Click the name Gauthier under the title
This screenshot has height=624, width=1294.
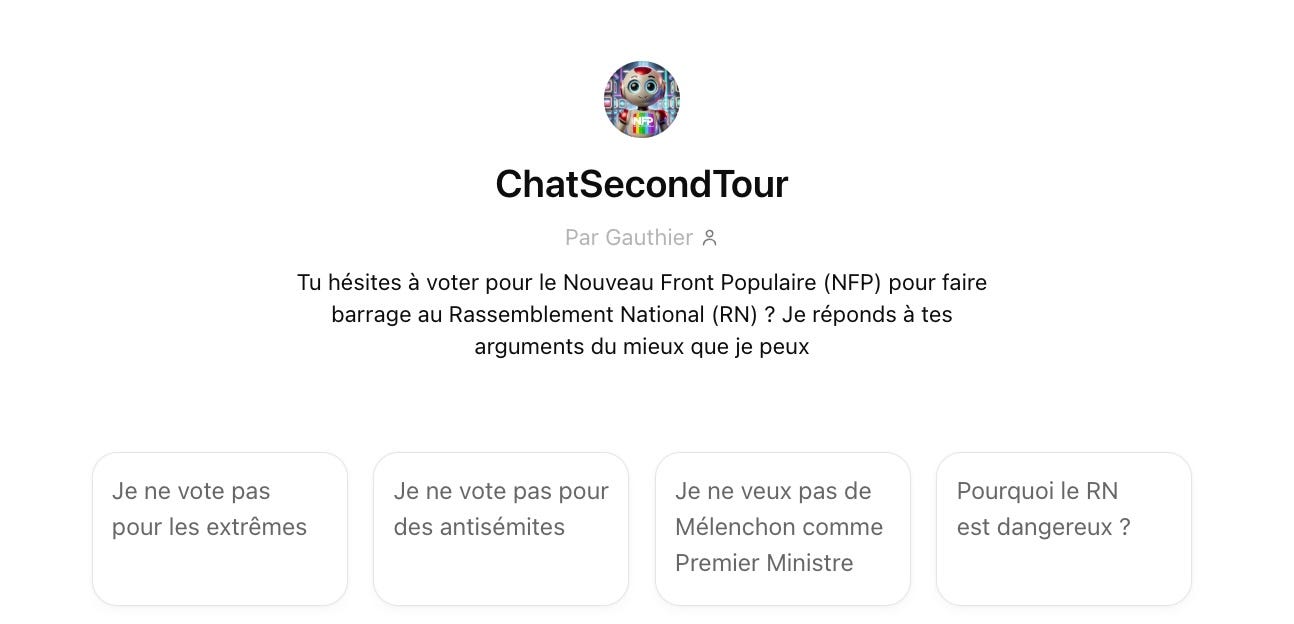649,238
